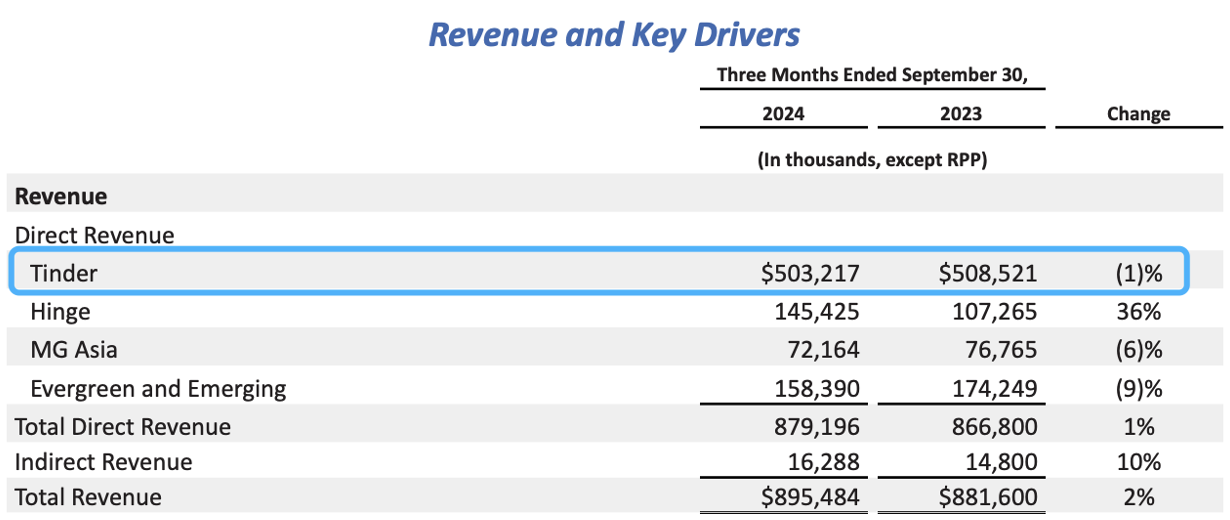The height and width of the screenshot is (520, 1230).
Task: Click the Change column header
Action: pyautogui.click(x=1138, y=114)
